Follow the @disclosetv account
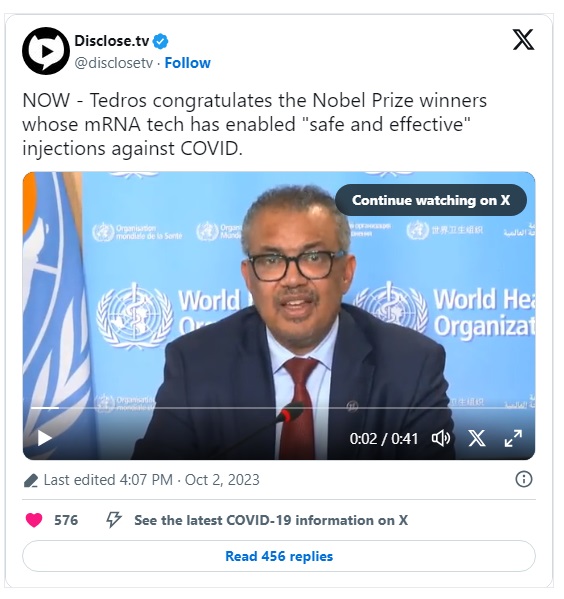The image size is (564, 599). coord(187,63)
